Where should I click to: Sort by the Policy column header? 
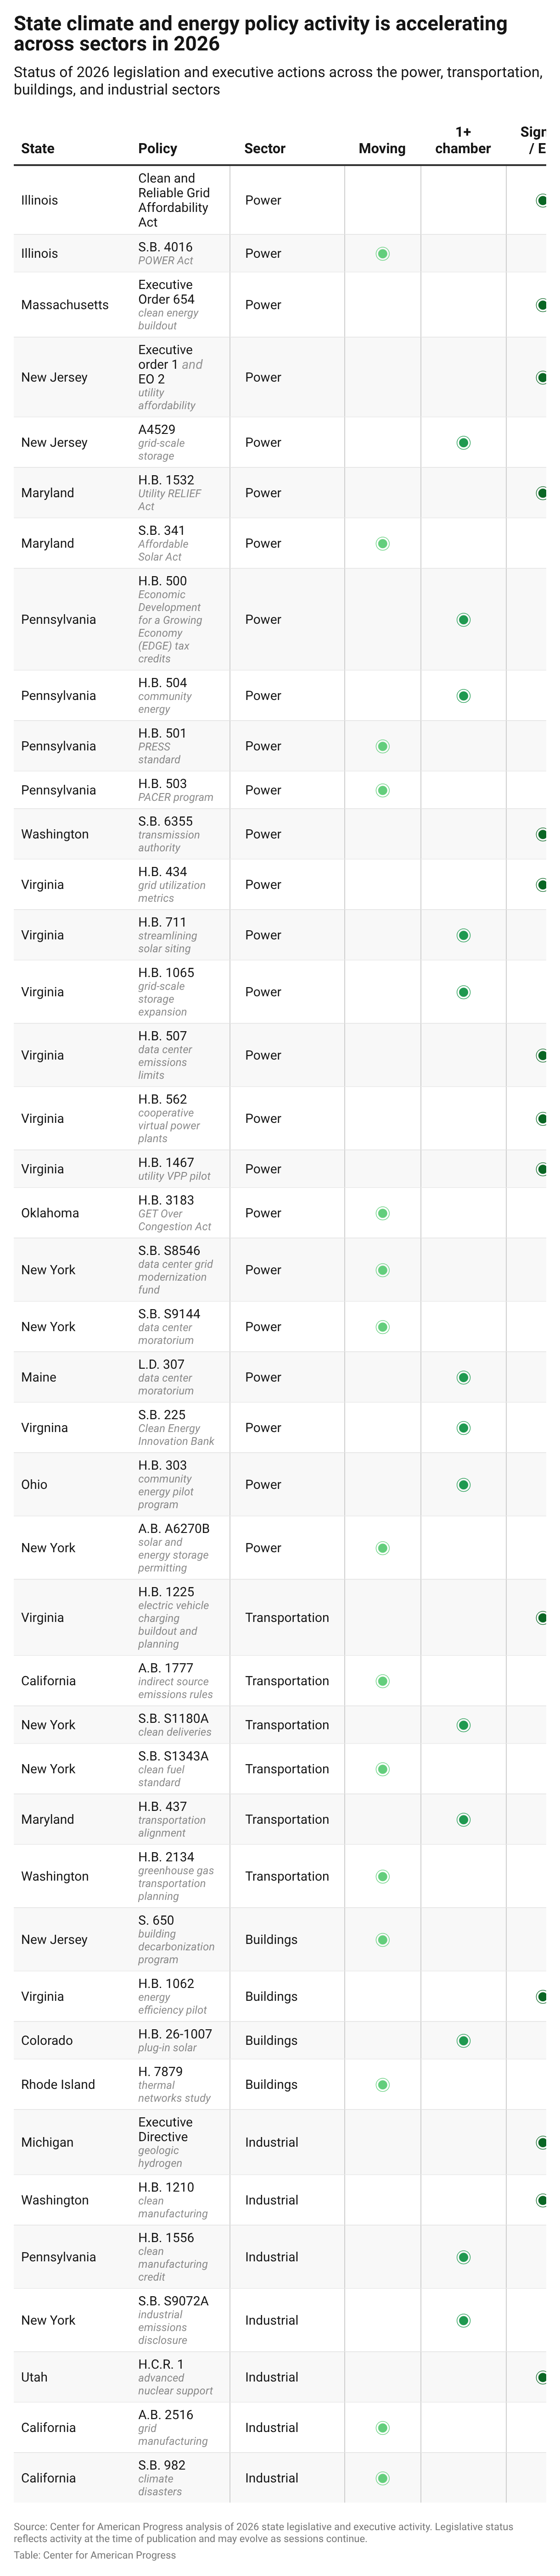click(x=157, y=148)
